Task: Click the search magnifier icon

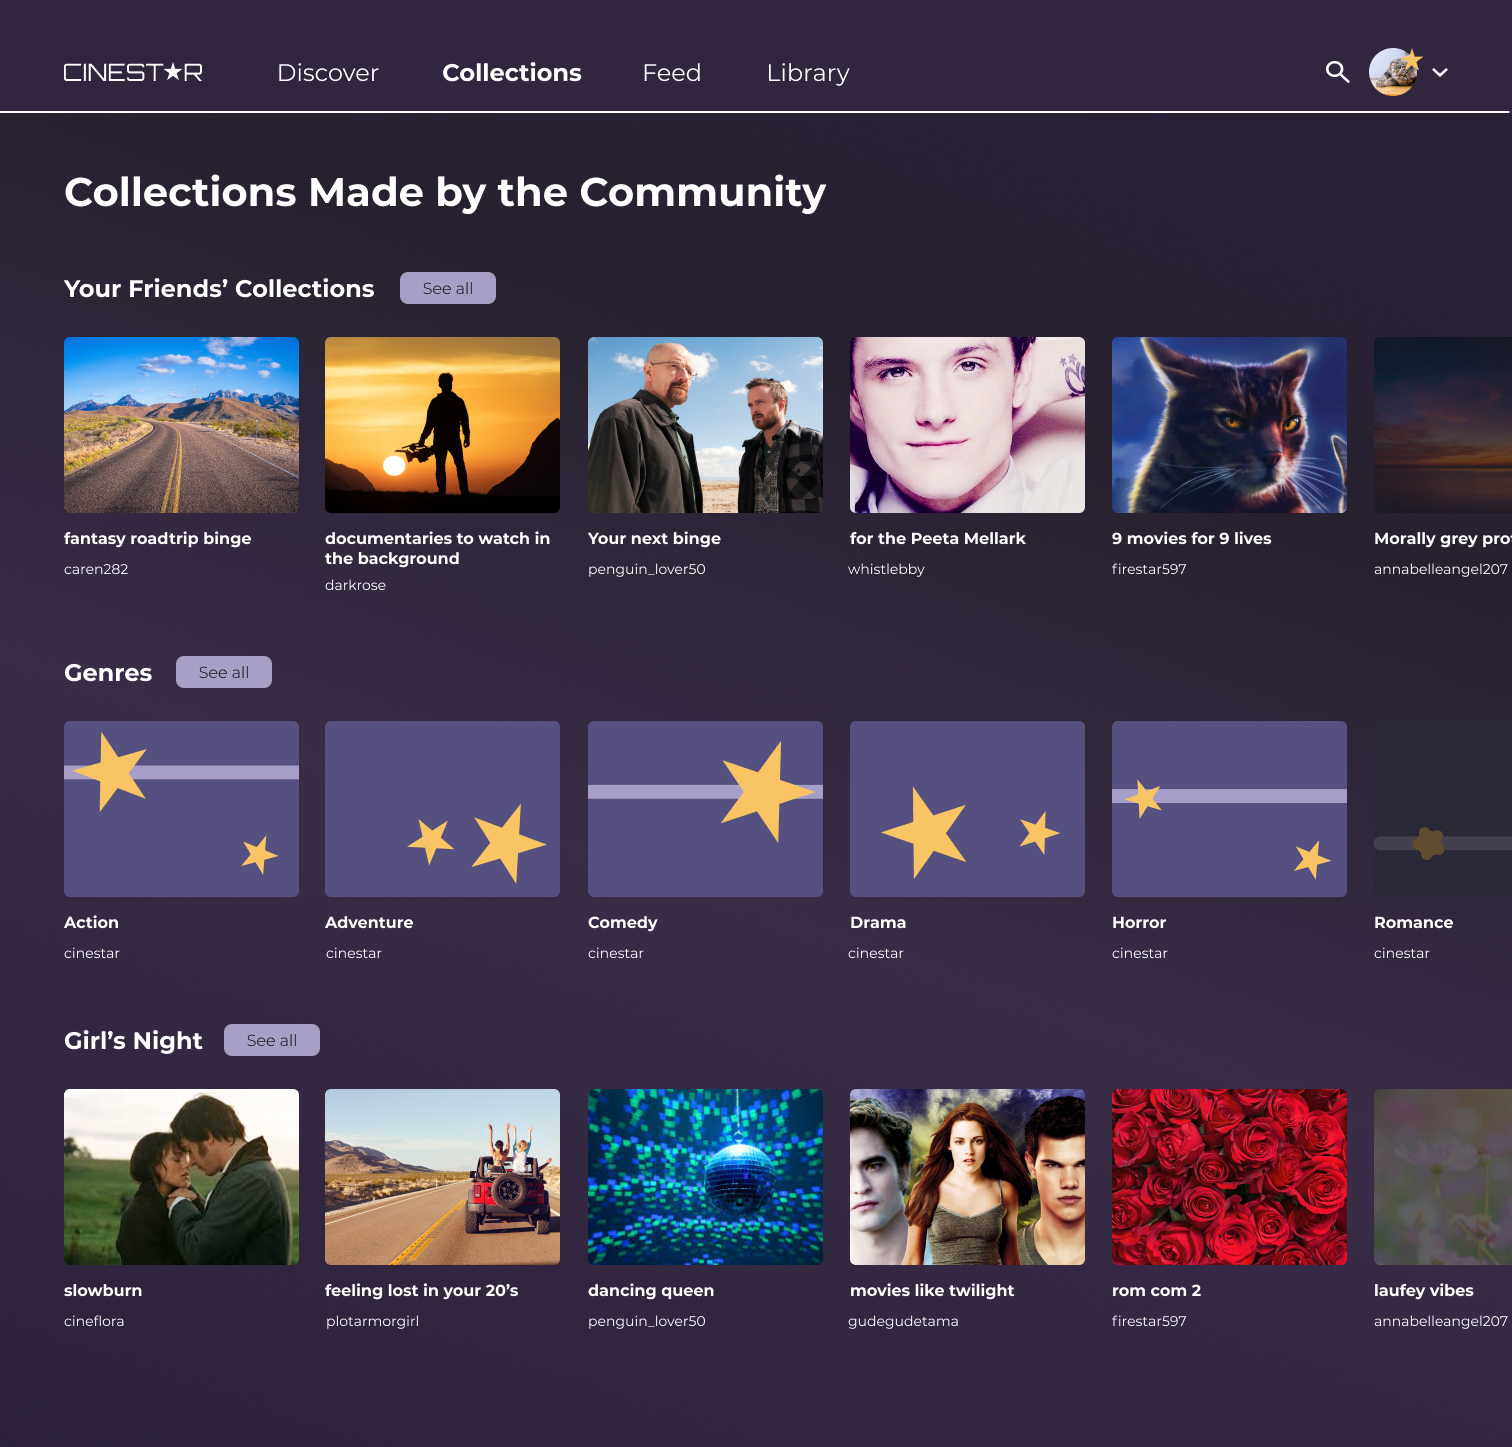Action: [x=1337, y=72]
